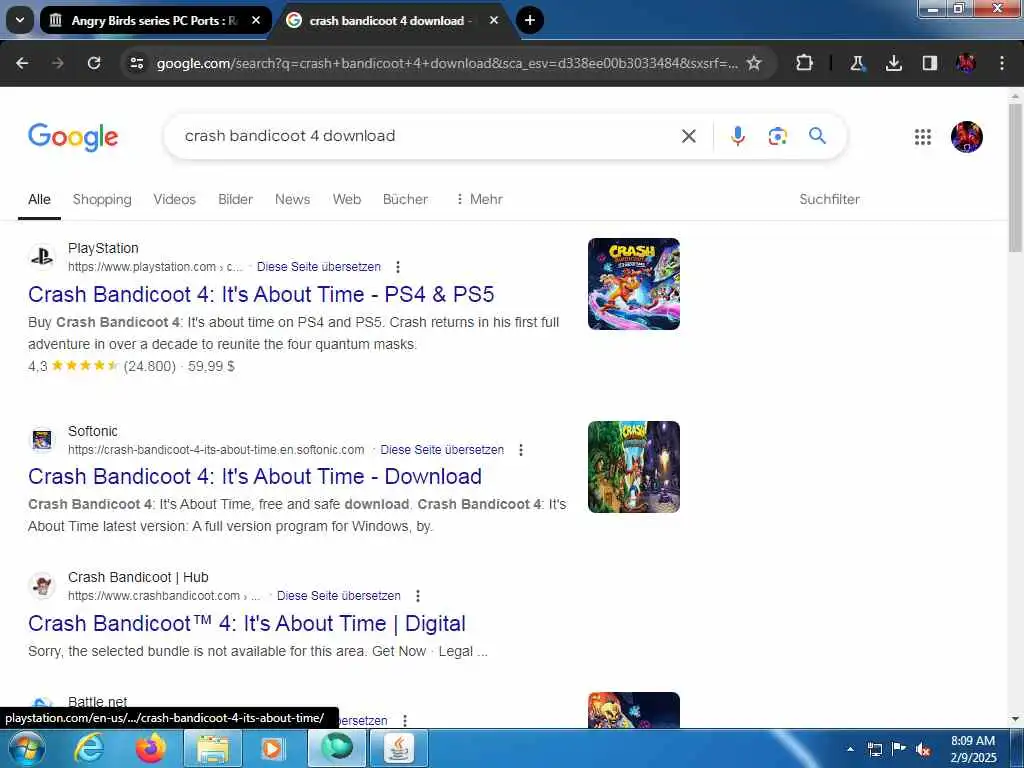Go forward with the forward arrow

[58, 63]
